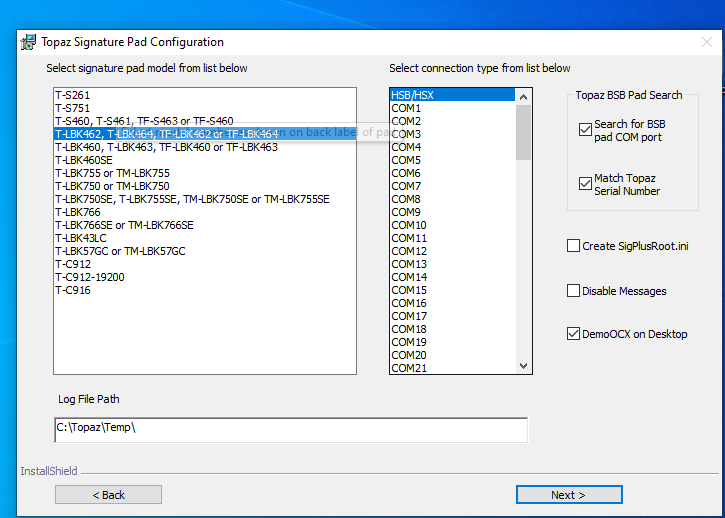Uncheck DemoOCX on Desktop option
This screenshot has height=518, width=725.
pyautogui.click(x=573, y=334)
